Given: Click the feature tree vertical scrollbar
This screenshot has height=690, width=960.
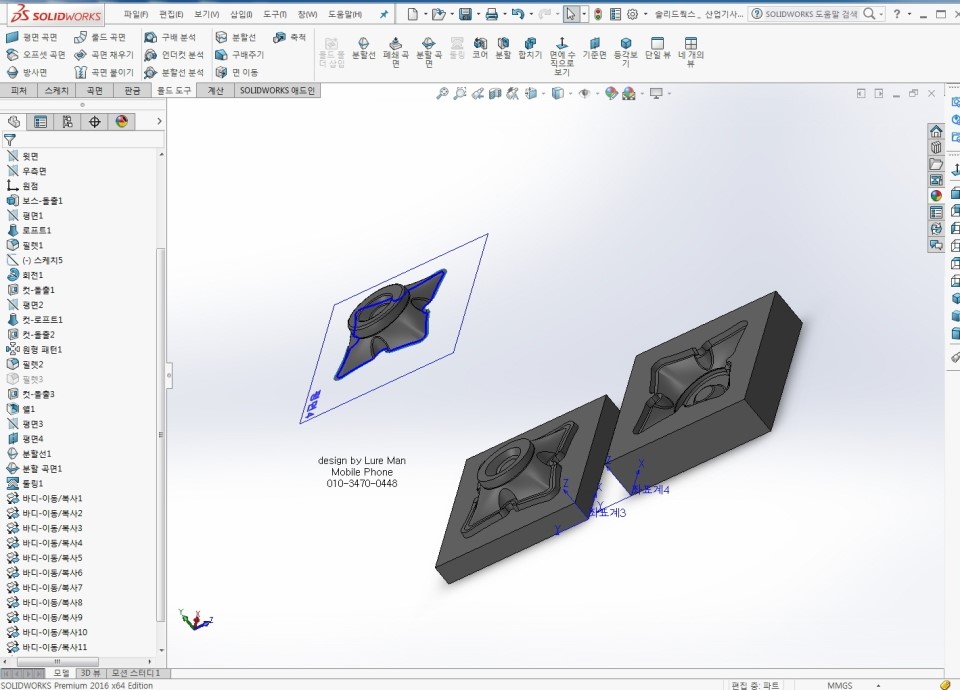Looking at the screenshot, I should tap(161, 435).
